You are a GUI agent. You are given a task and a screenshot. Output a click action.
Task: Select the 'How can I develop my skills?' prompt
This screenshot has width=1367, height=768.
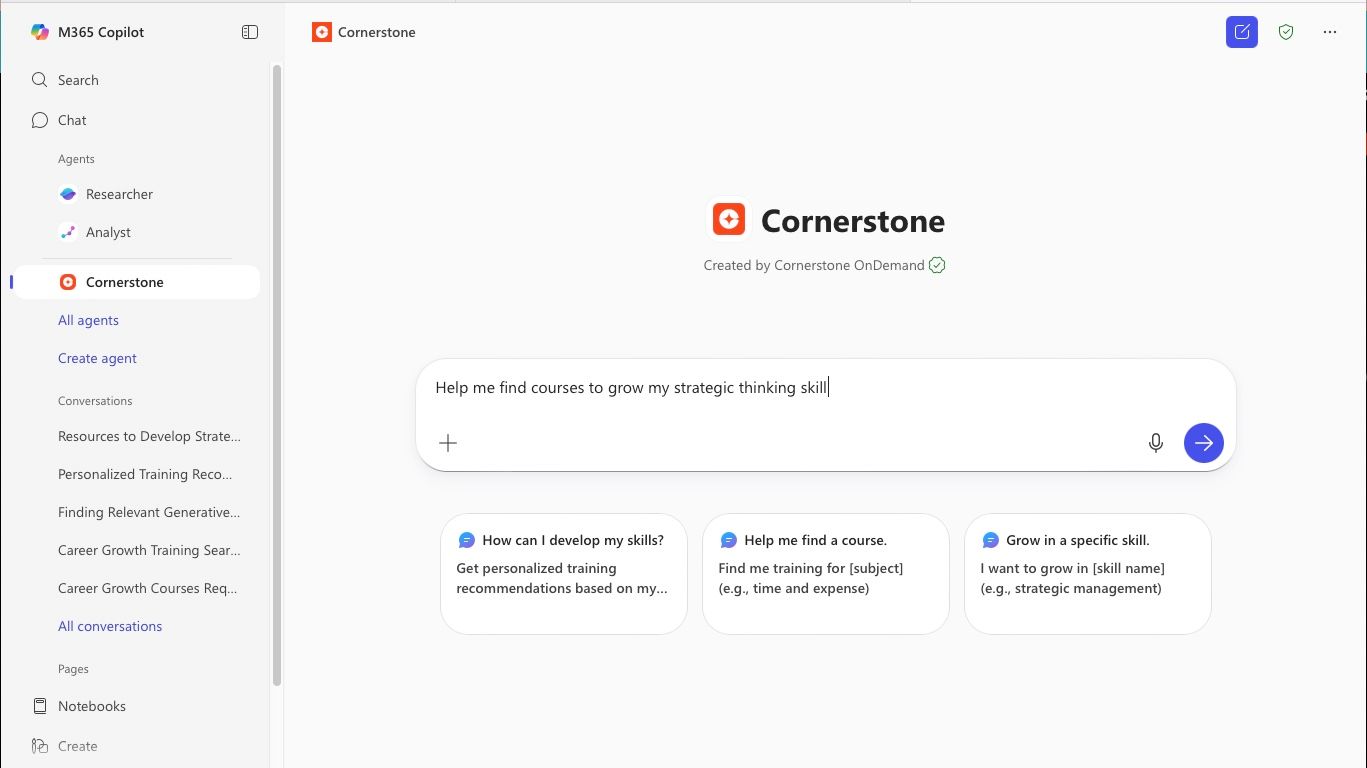point(563,574)
